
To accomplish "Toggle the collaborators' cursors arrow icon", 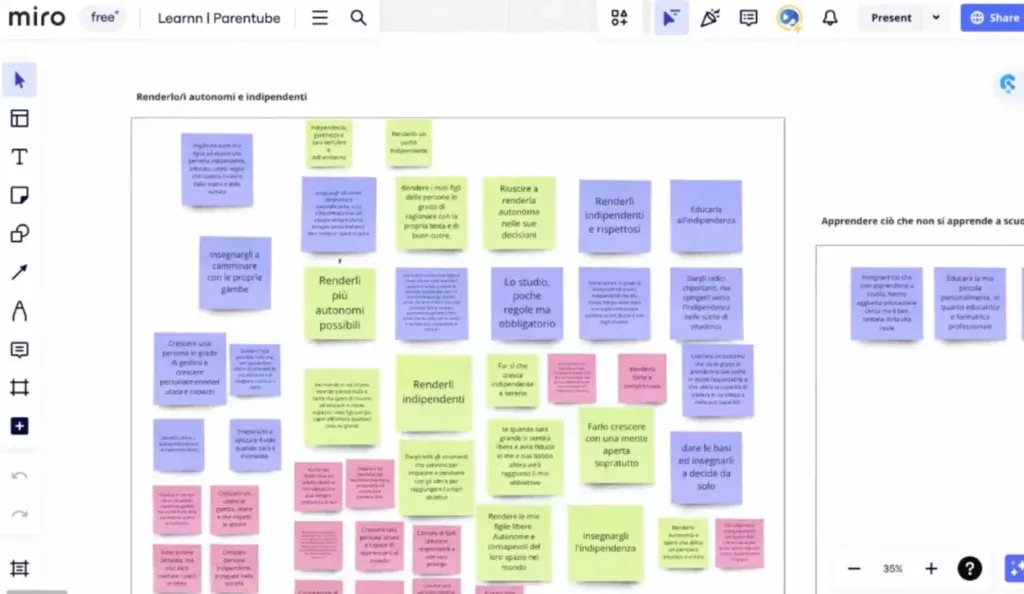I will tap(671, 18).
